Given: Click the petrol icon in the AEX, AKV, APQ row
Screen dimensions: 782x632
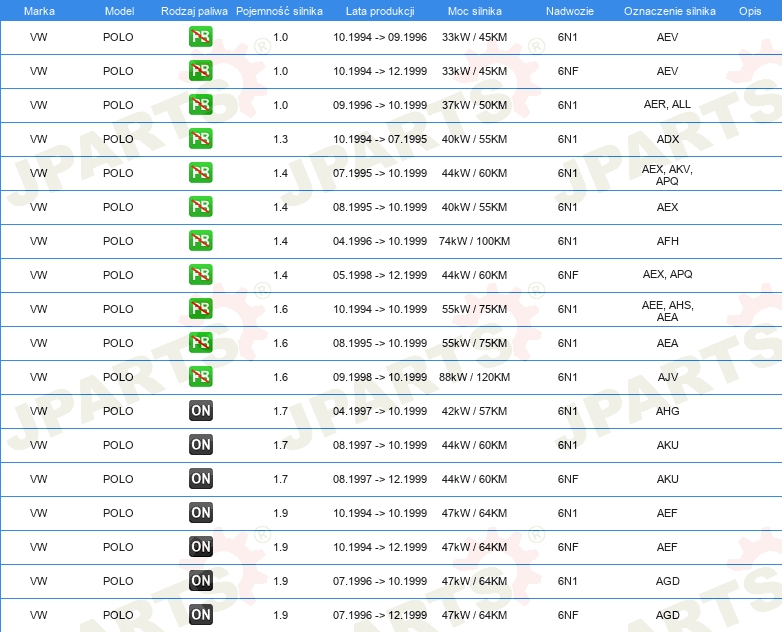Looking at the screenshot, I should 200,173.
